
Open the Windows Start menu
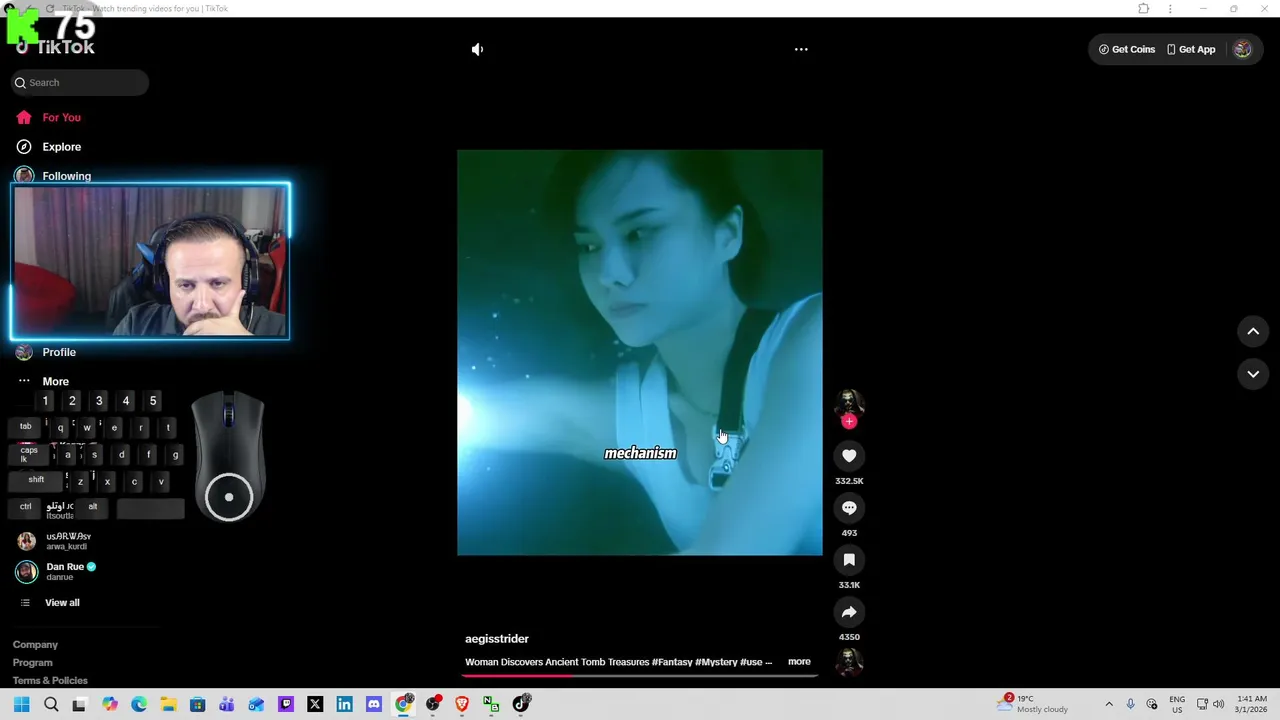tap(21, 705)
